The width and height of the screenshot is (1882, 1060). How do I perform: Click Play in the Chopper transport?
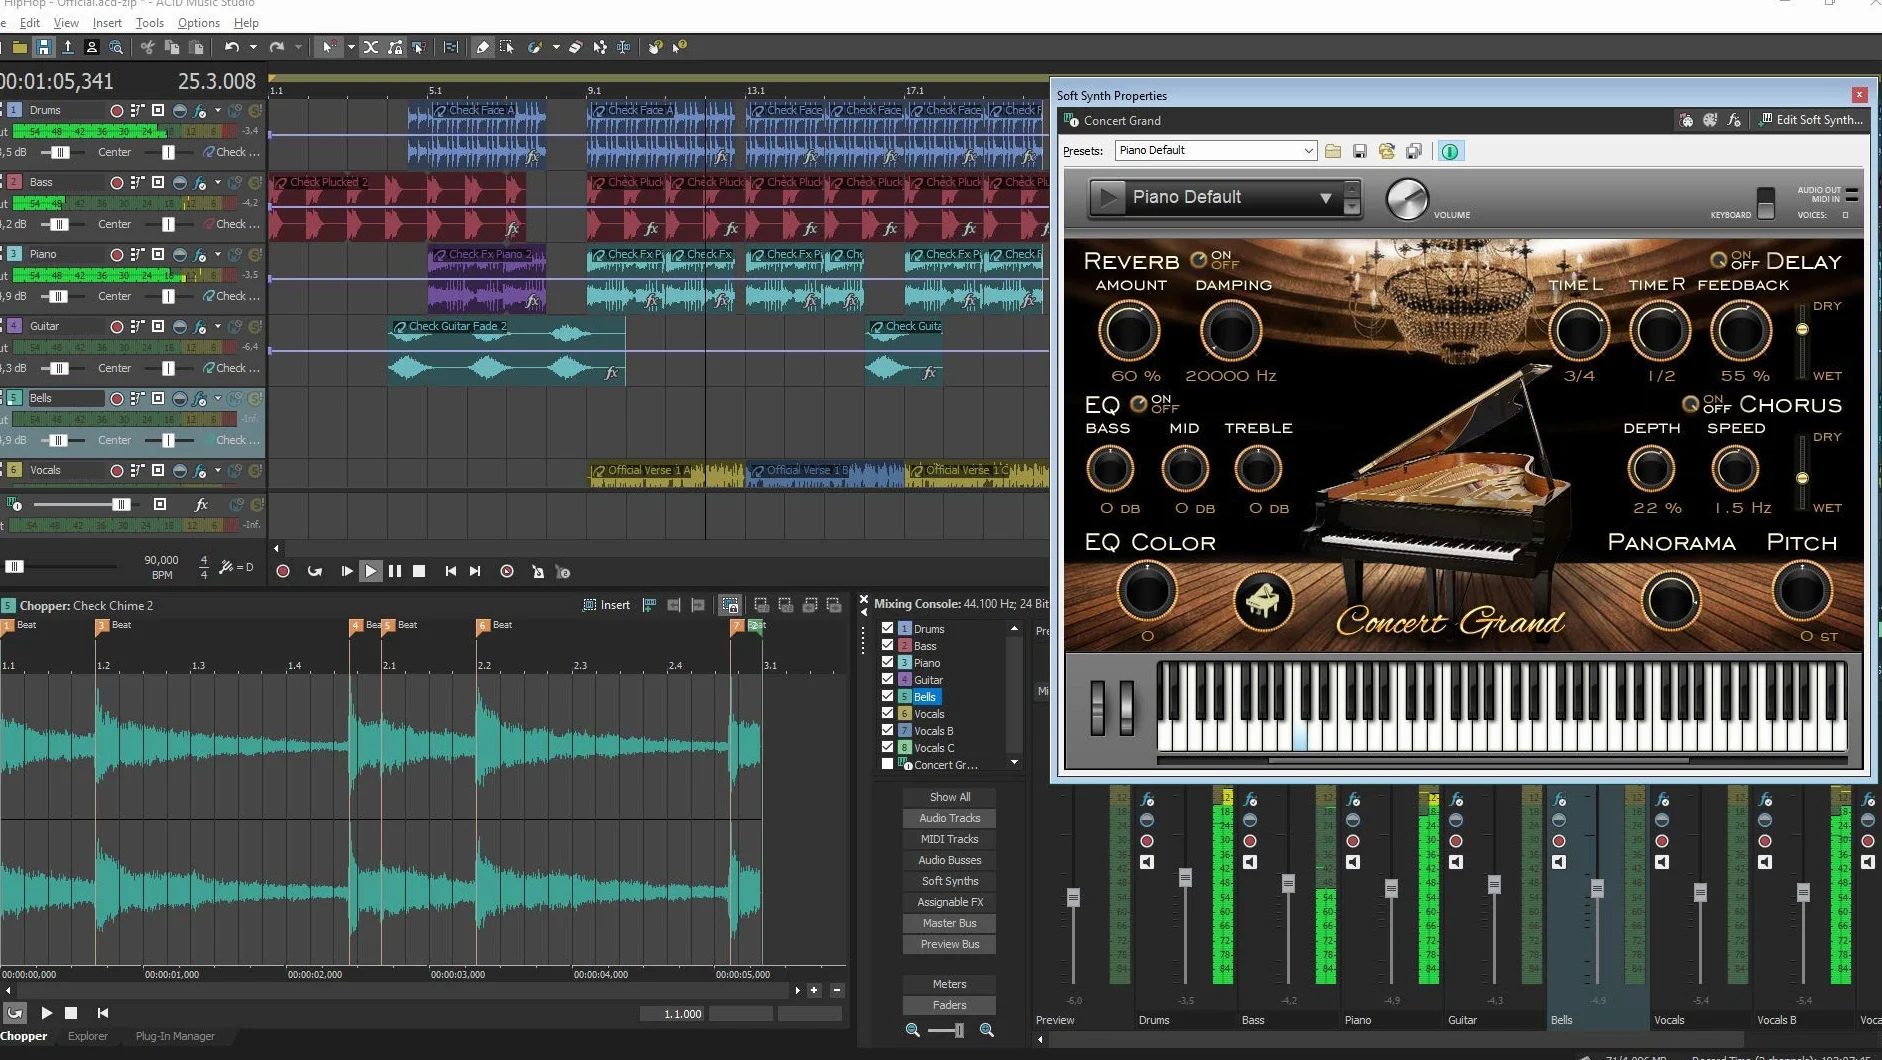point(46,1013)
